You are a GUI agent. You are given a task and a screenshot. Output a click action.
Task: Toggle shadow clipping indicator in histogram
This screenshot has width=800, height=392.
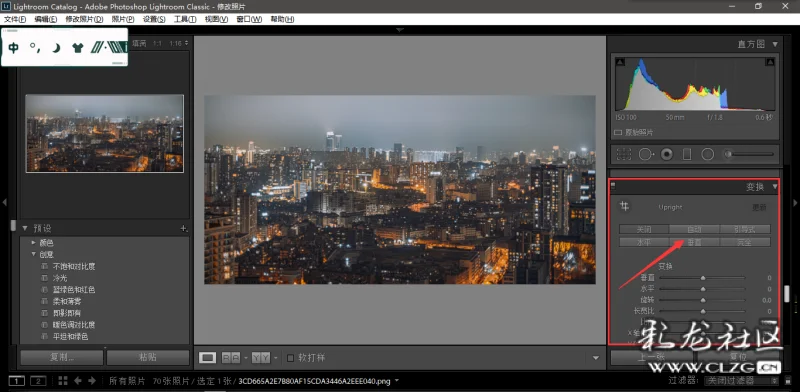pyautogui.click(x=620, y=62)
